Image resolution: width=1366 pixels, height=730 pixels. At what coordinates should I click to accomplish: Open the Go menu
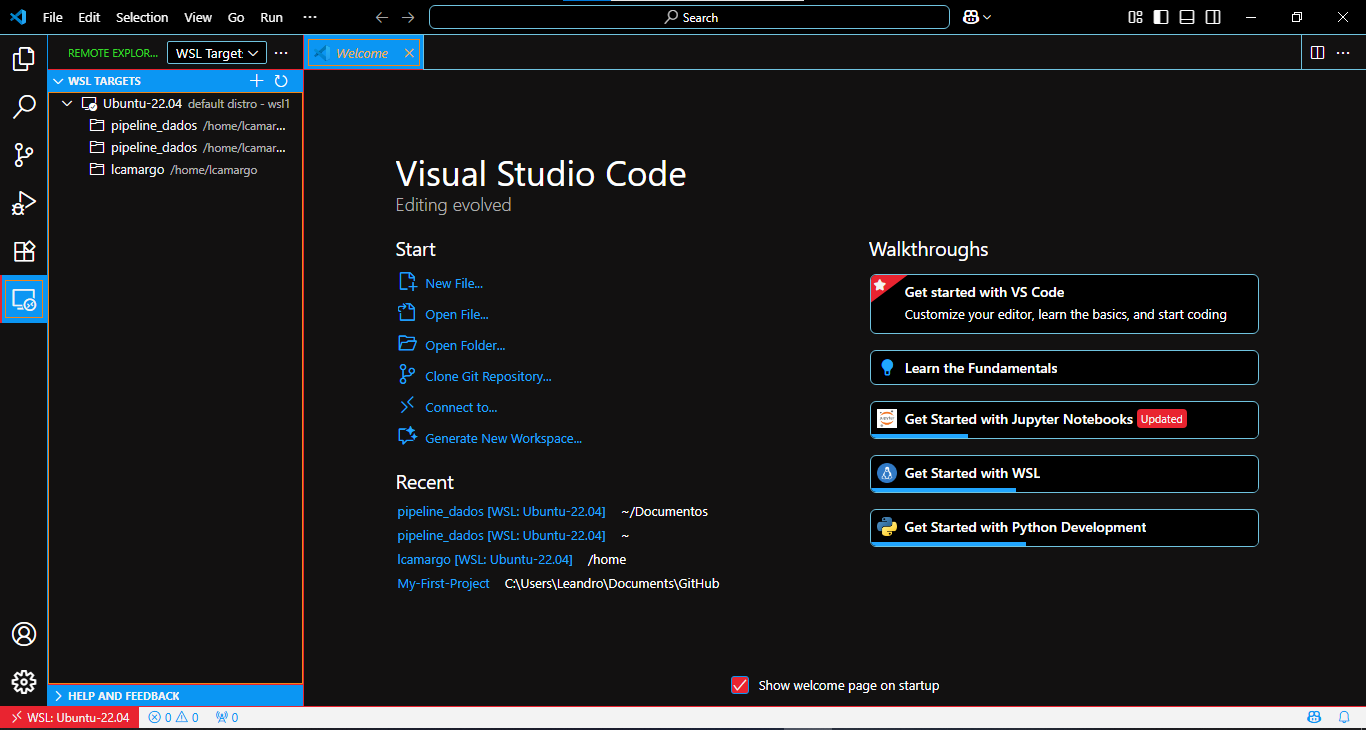click(x=236, y=17)
